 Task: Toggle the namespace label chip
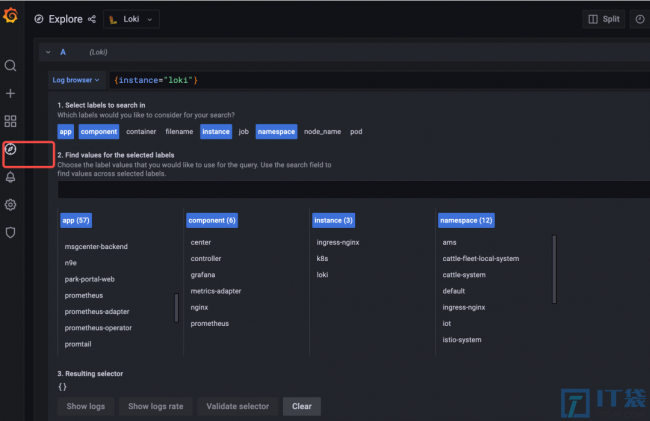[276, 132]
